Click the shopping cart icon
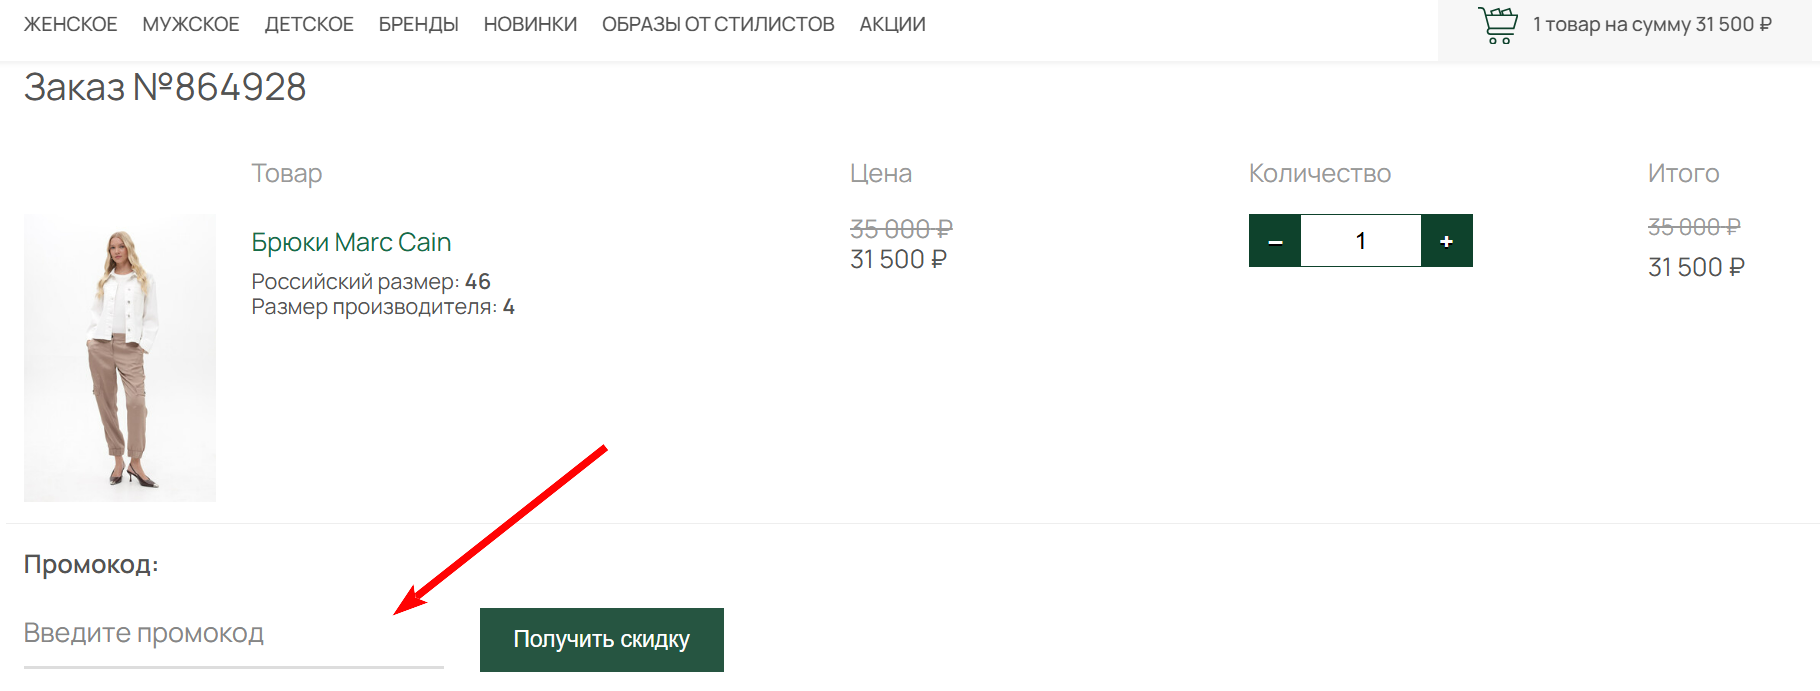The image size is (1820, 691). pyautogui.click(x=1497, y=25)
